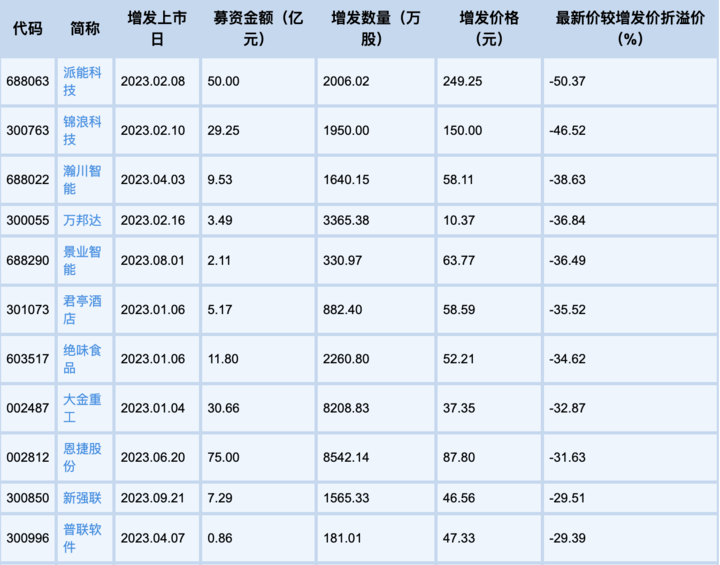
Task: Click the 增发数量(万股) column header
Action: pyautogui.click(x=376, y=28)
